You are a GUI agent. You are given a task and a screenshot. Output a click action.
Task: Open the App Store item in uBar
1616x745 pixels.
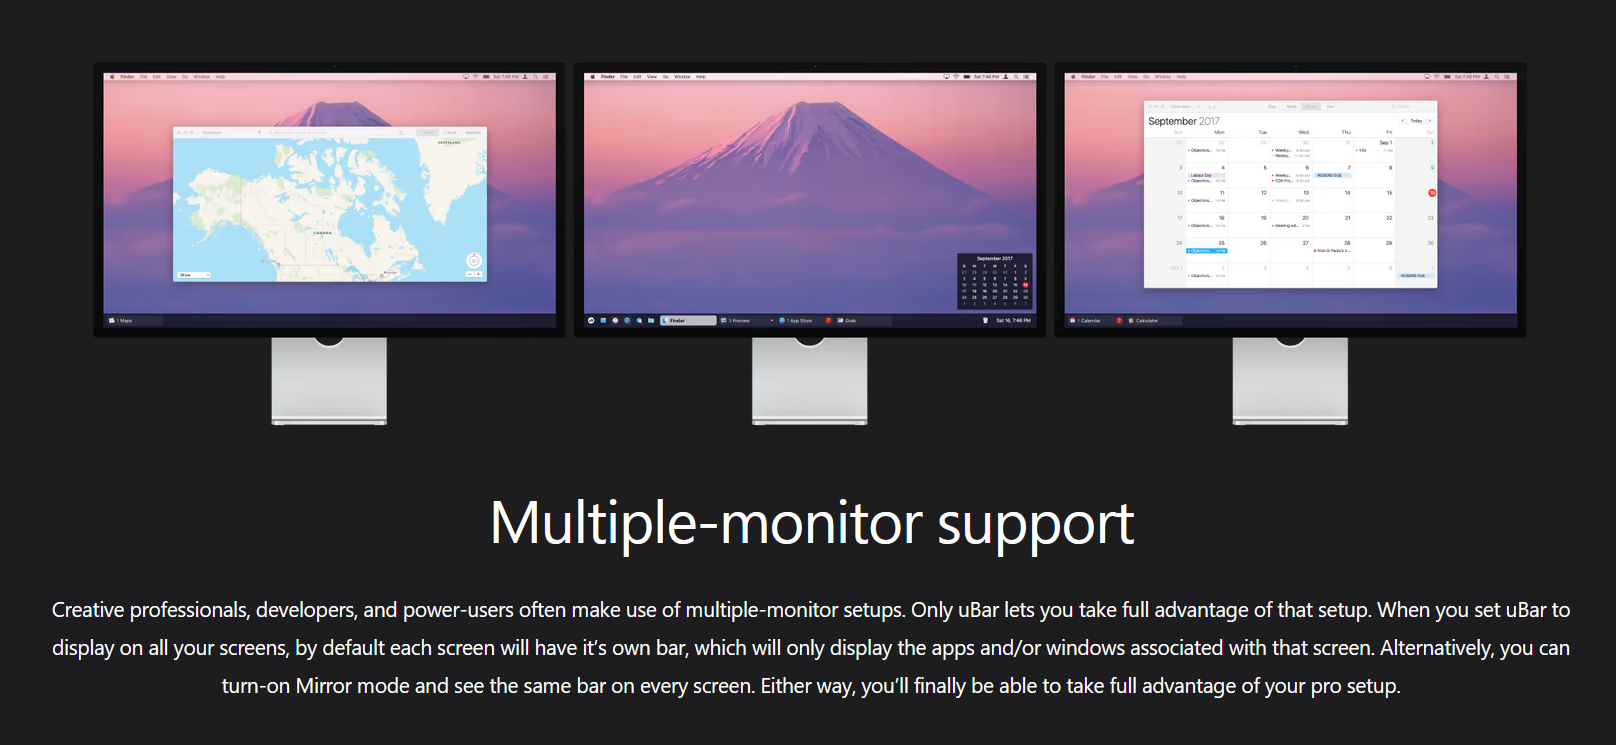click(796, 320)
